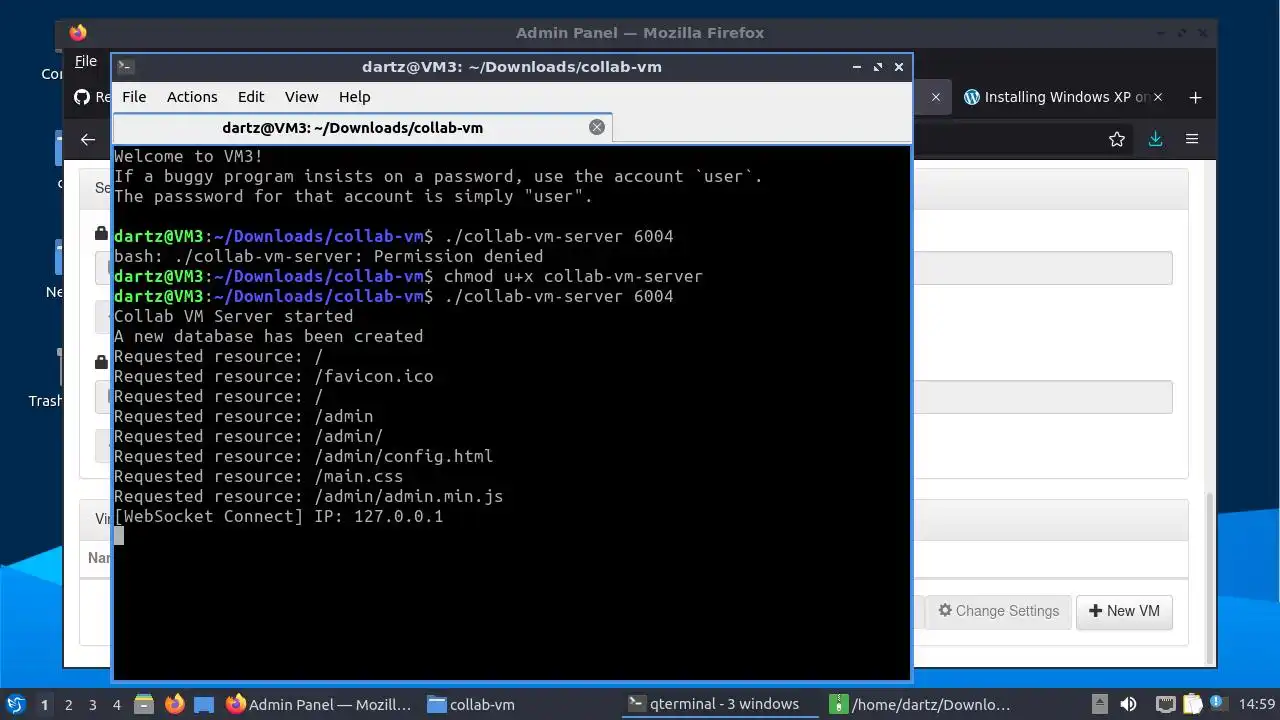Open the Edit menu in qterminal
Image resolution: width=1280 pixels, height=720 pixels.
(x=251, y=97)
